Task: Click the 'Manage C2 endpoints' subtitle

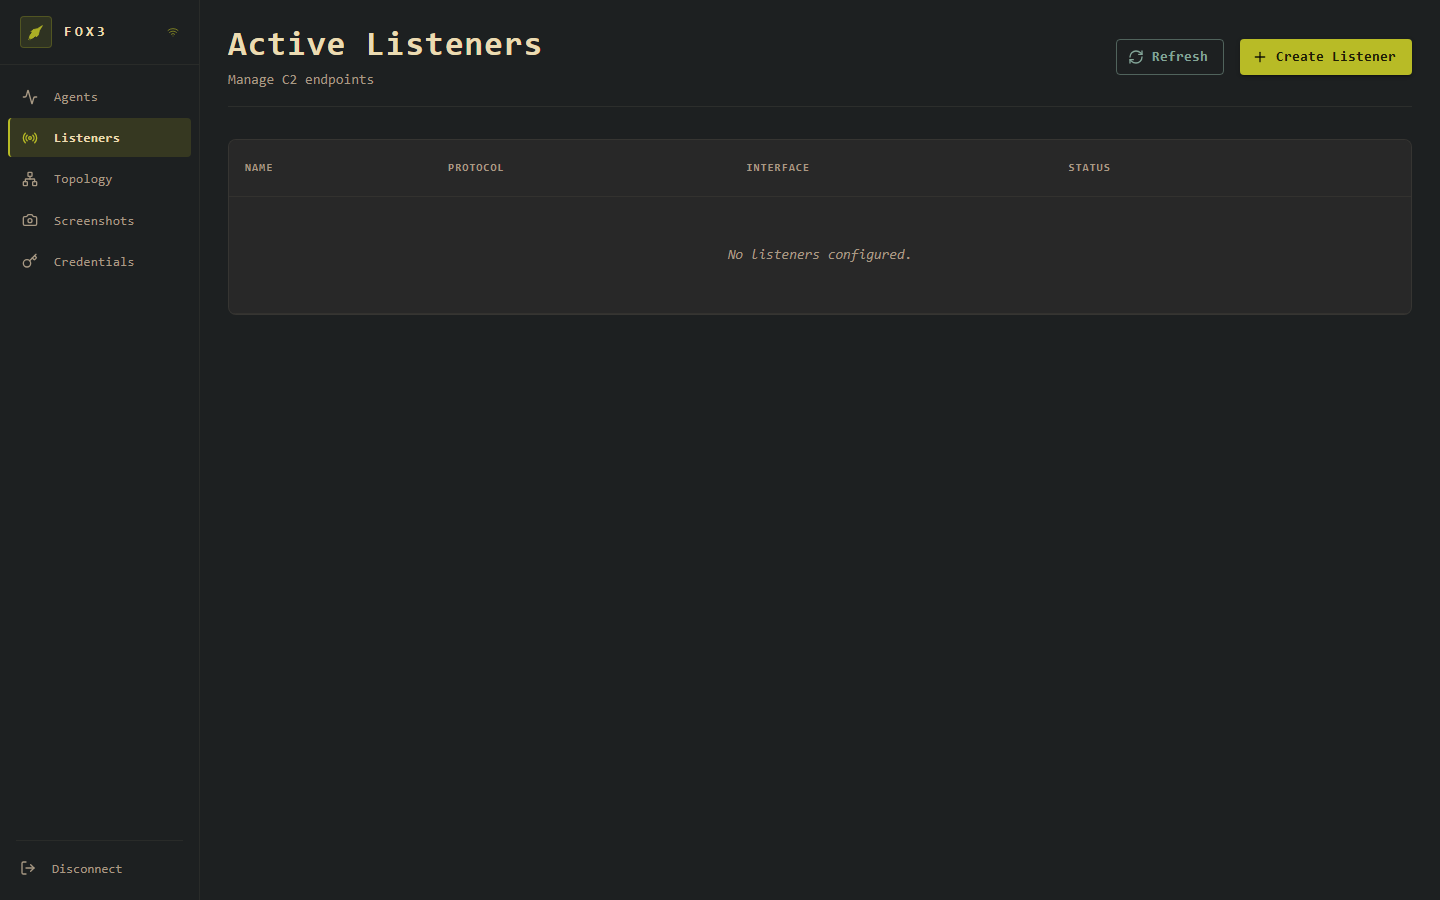Action: (301, 80)
